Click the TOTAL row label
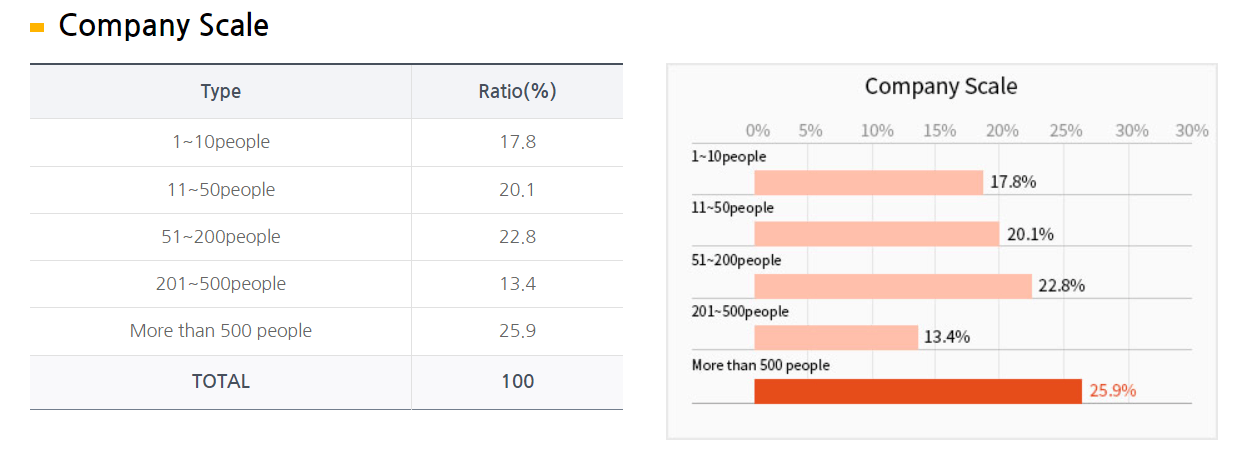The height and width of the screenshot is (459, 1240). tap(220, 381)
